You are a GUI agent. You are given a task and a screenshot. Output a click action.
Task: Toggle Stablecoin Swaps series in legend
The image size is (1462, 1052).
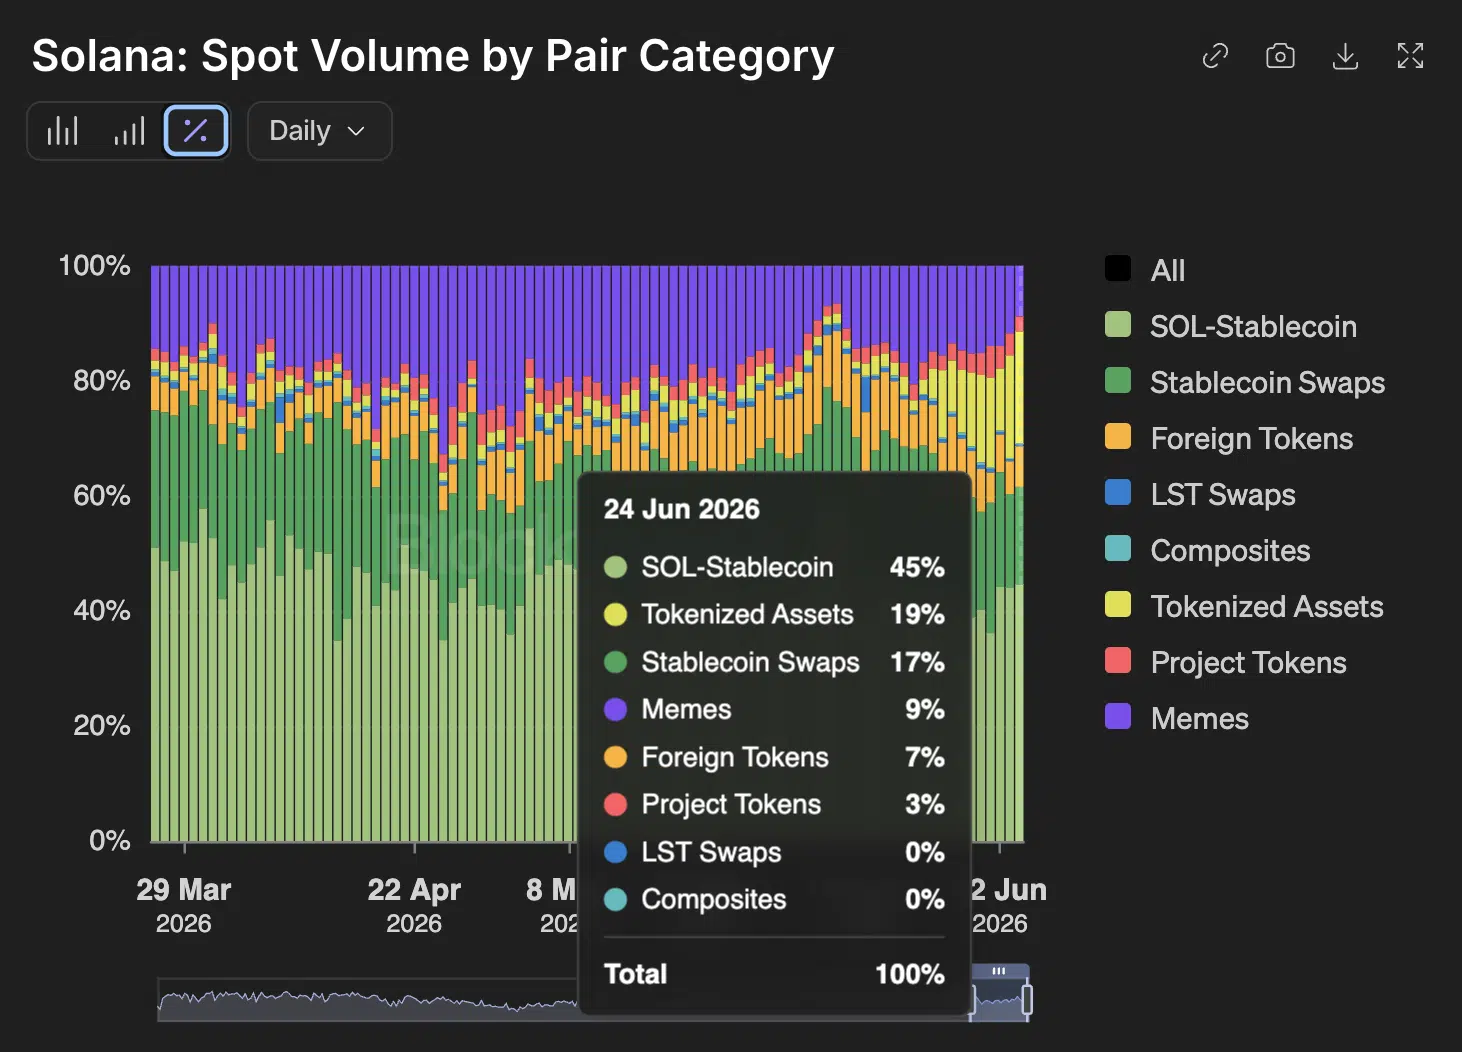(1245, 382)
